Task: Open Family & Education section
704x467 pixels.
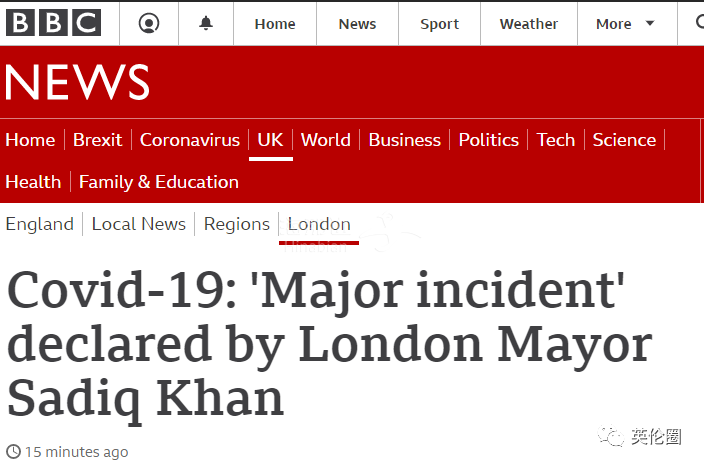Action: pyautogui.click(x=159, y=182)
